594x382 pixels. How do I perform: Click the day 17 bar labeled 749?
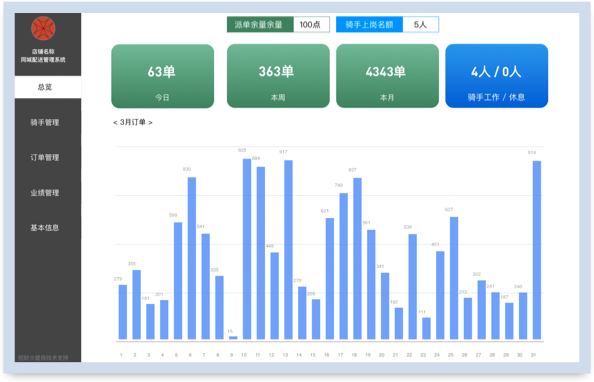click(344, 266)
